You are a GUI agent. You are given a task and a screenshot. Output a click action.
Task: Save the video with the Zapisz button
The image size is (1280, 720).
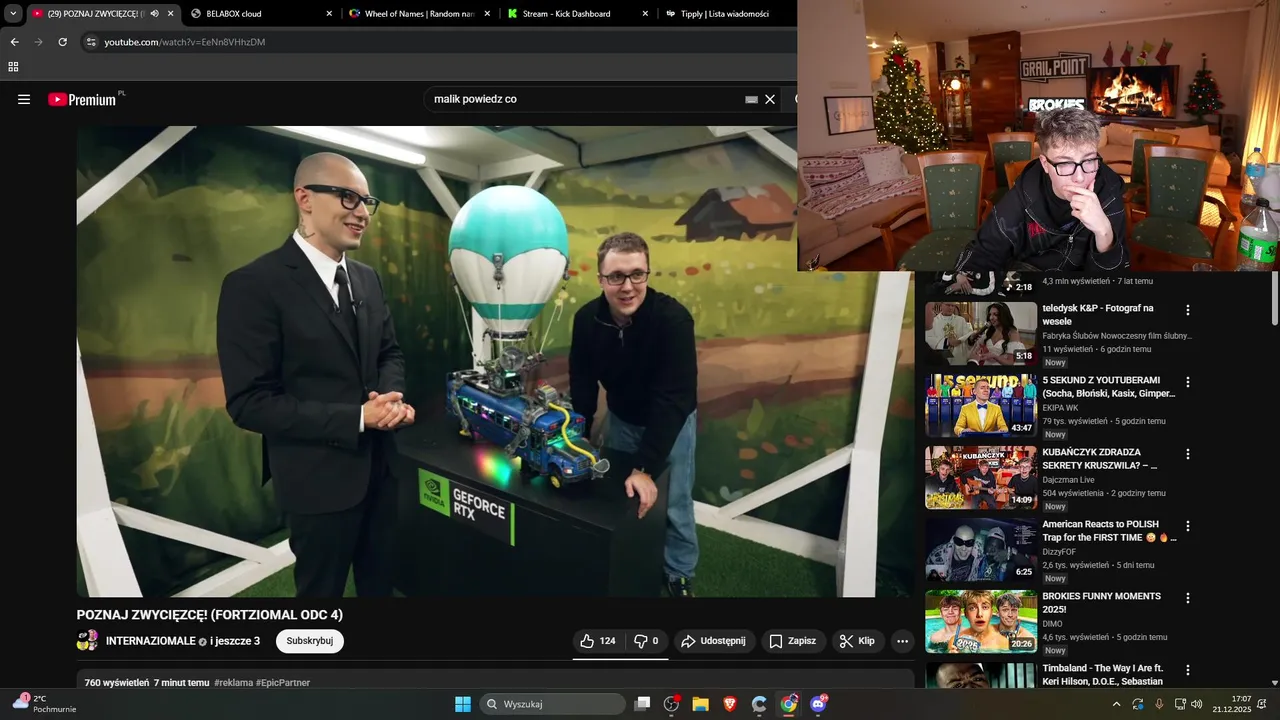pyautogui.click(x=793, y=641)
